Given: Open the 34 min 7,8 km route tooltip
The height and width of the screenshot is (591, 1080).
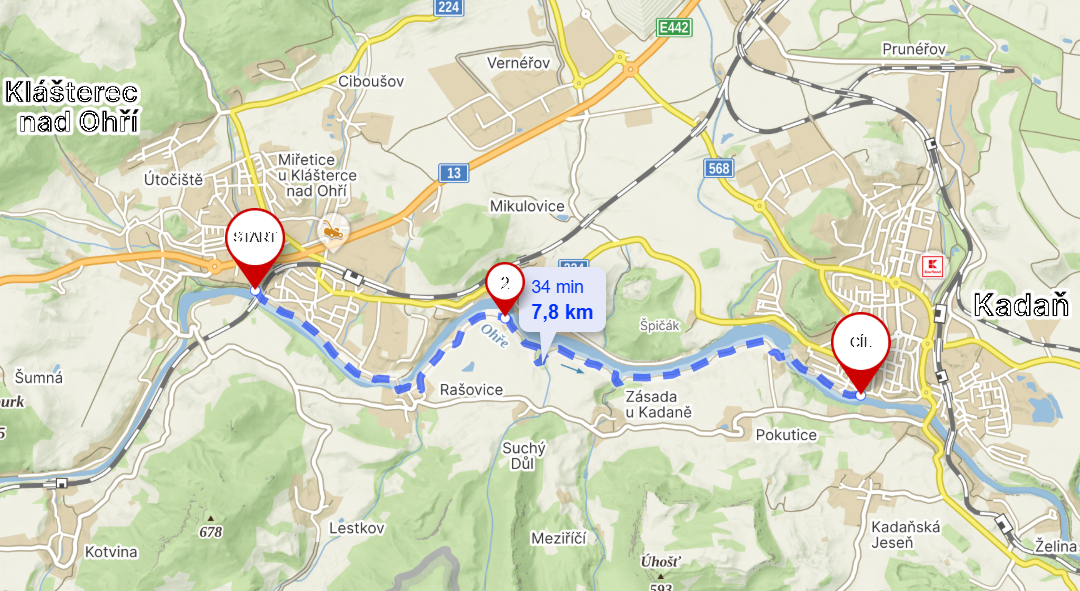Looking at the screenshot, I should click(x=562, y=300).
